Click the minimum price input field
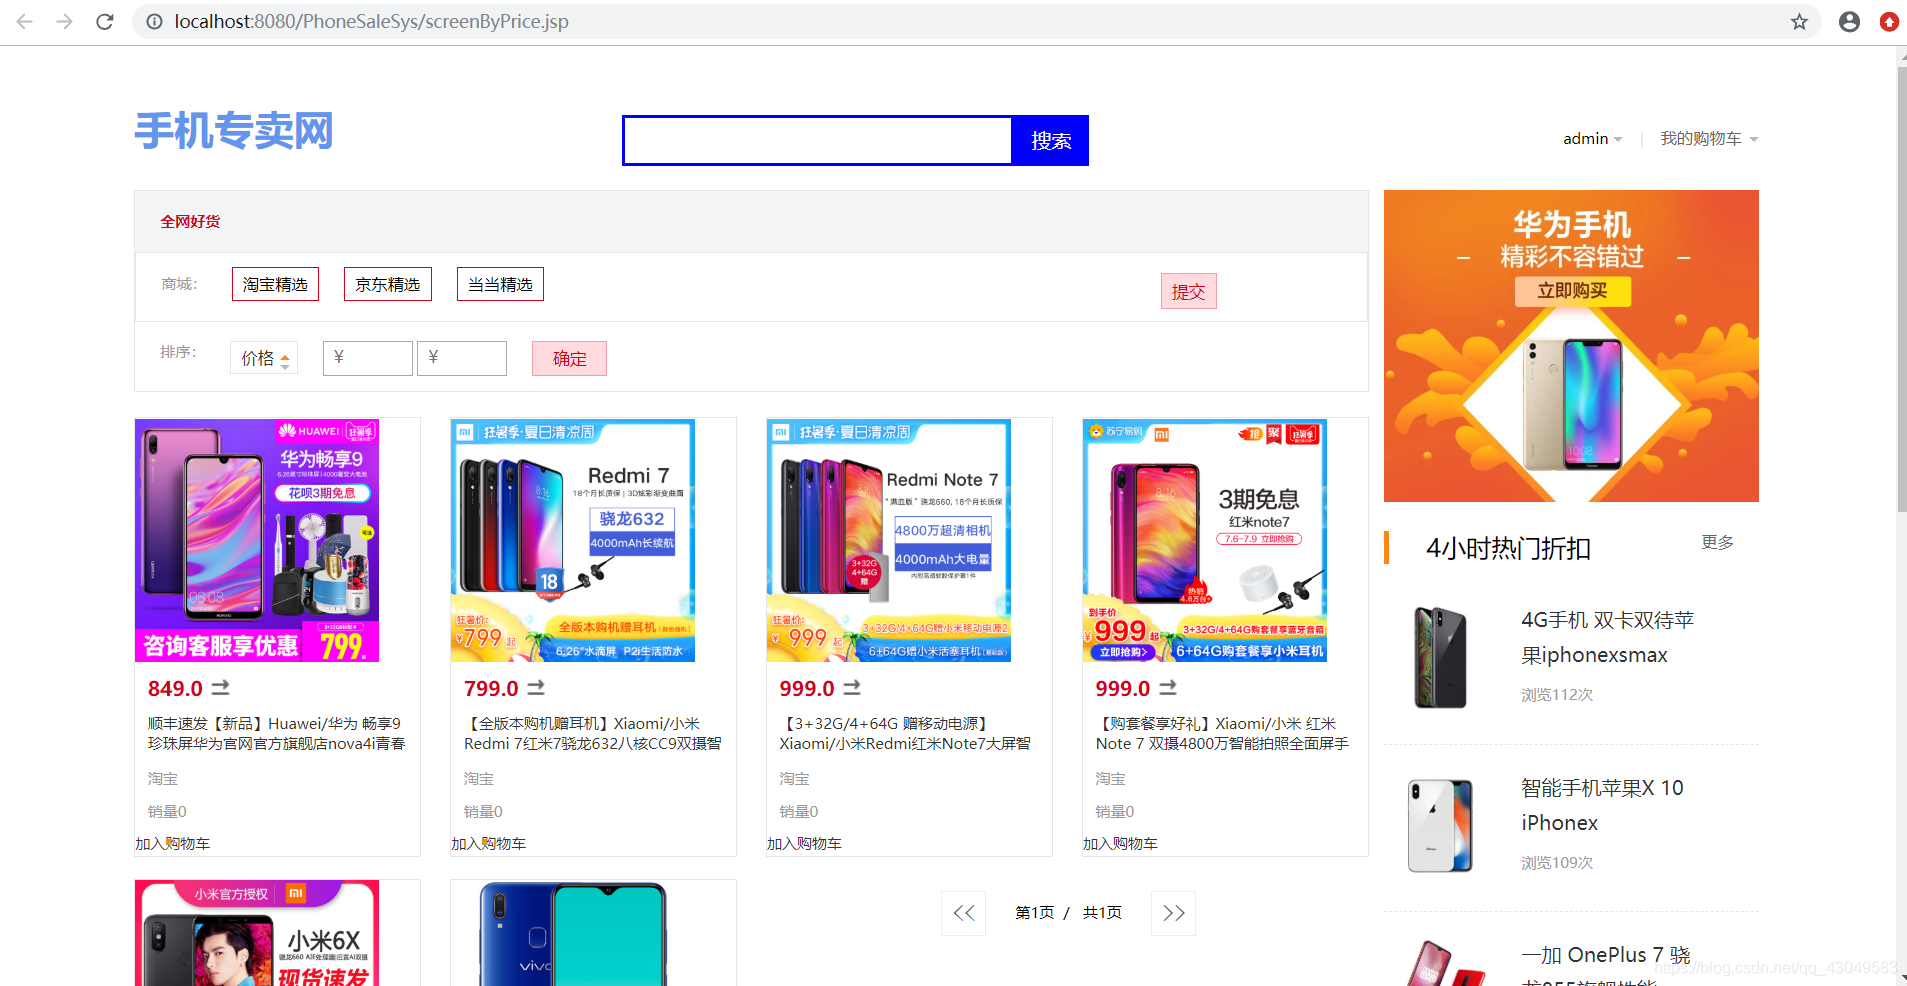 click(x=367, y=358)
